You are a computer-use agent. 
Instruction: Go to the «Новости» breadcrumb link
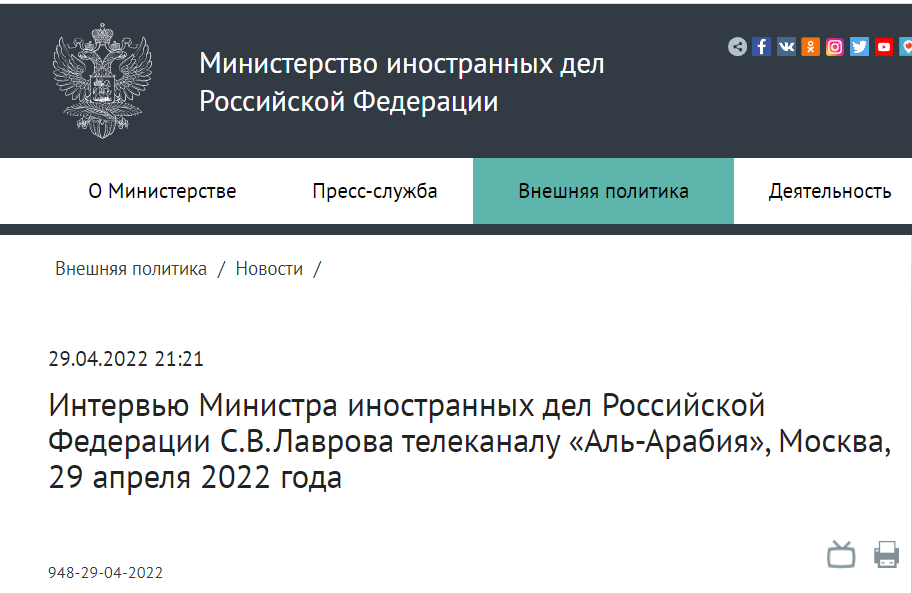coord(269,269)
